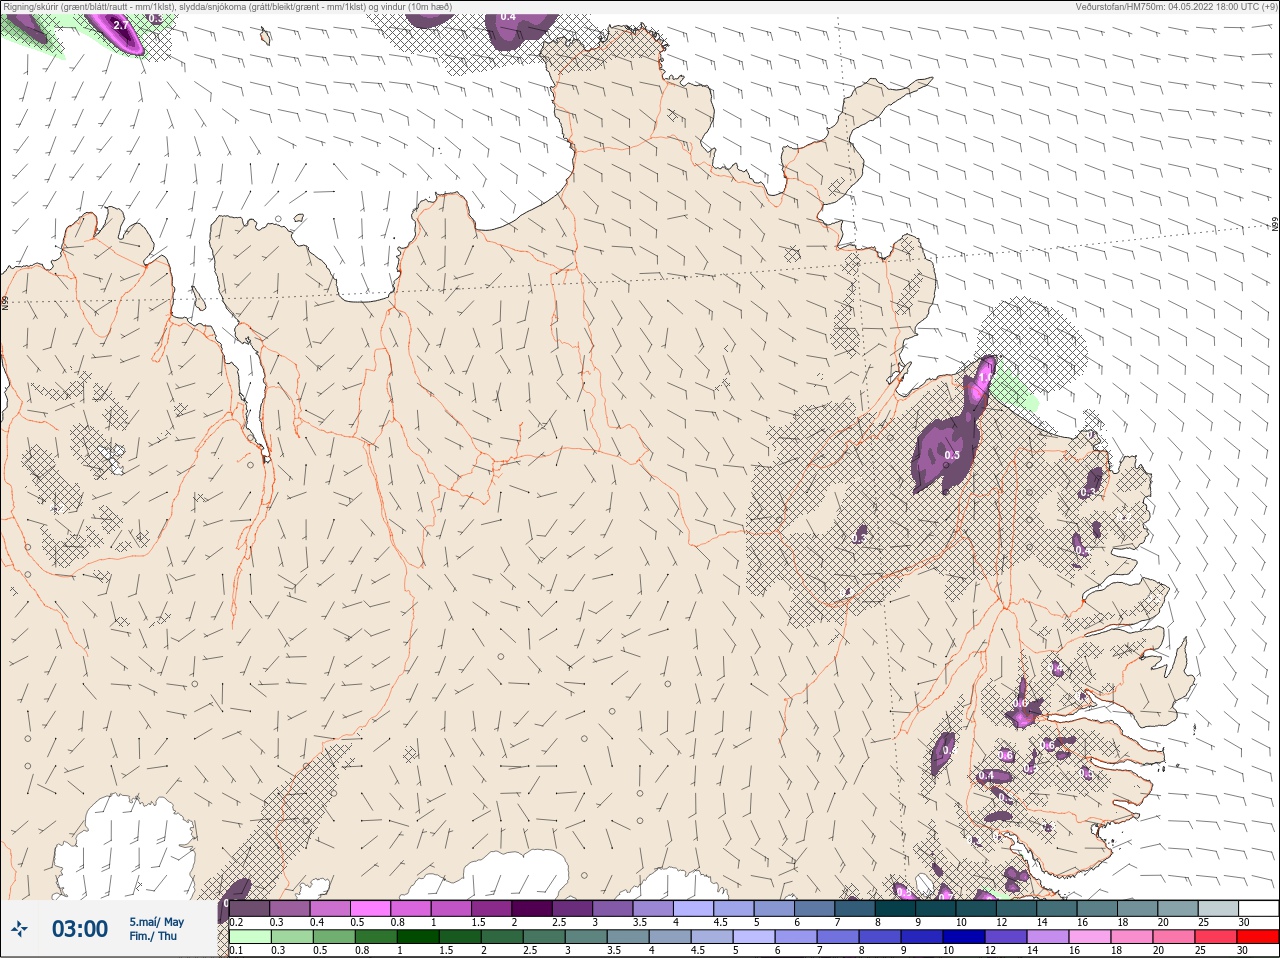Viewport: 1280px width, 958px height.
Task: Select lower legend light blue swatch labeled 5
Action: [x=754, y=937]
